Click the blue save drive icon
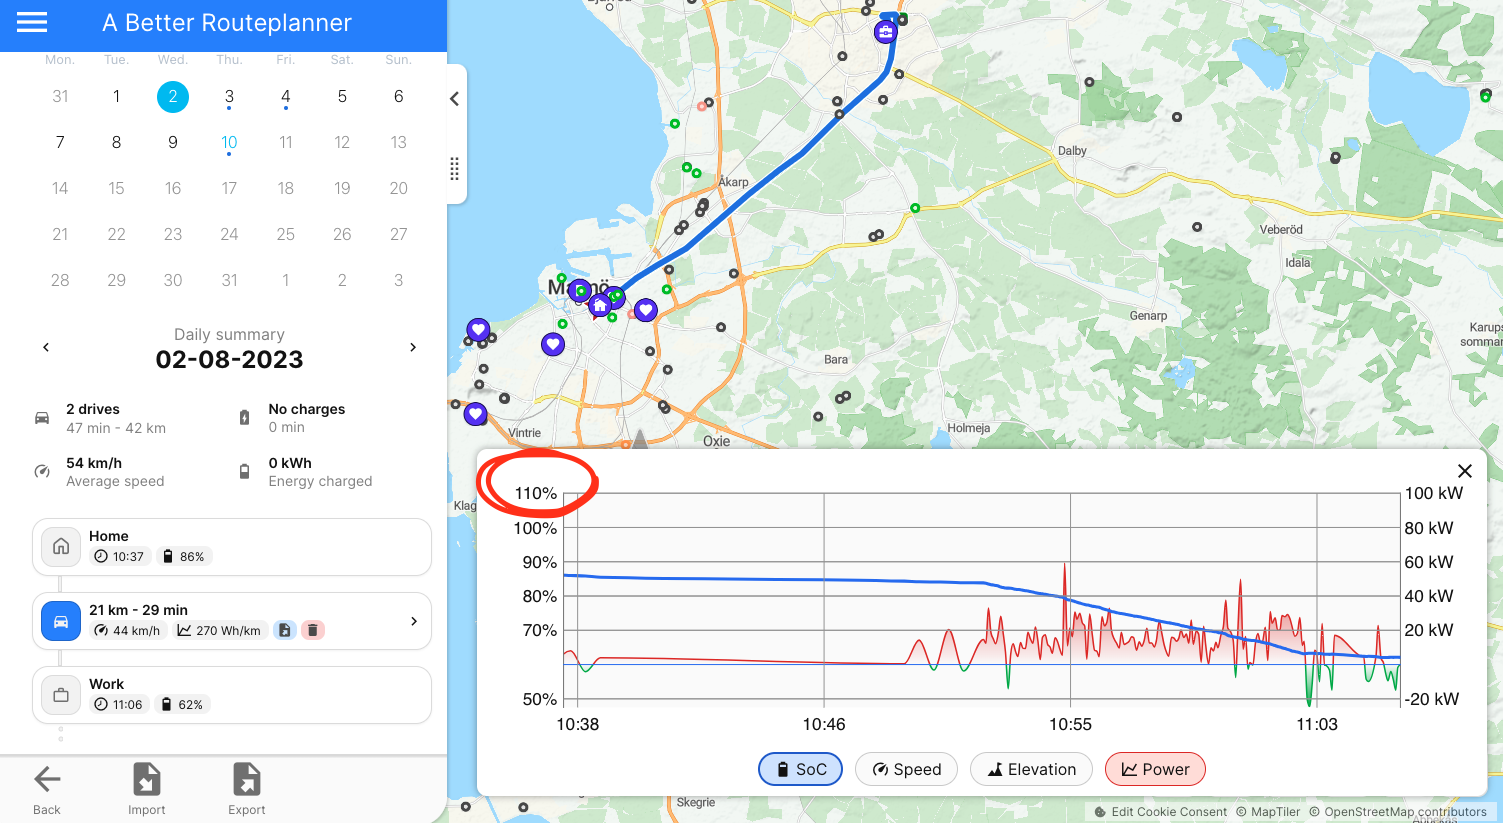 pyautogui.click(x=285, y=630)
